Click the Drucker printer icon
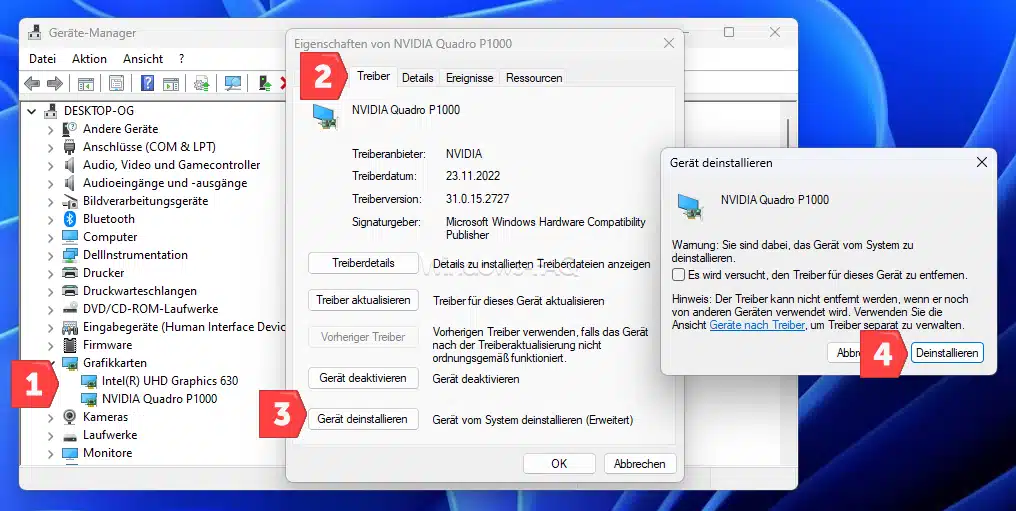 click(70, 273)
